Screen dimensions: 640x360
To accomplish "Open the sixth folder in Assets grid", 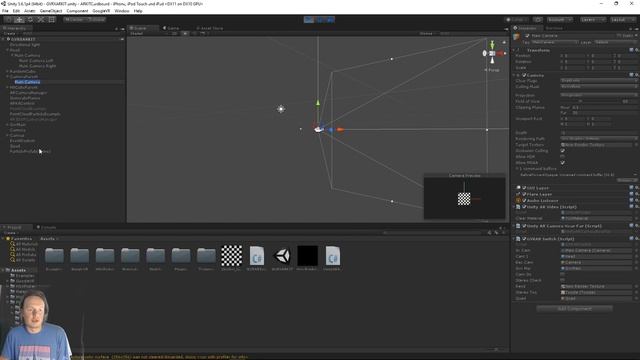I will 181,256.
